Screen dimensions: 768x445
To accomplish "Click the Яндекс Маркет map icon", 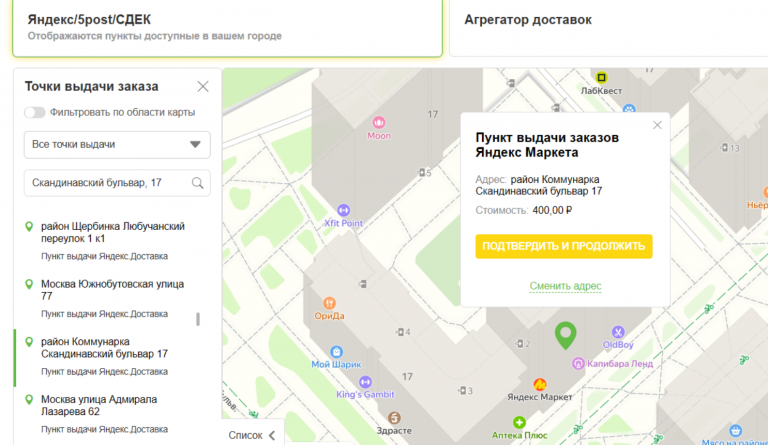I will point(540,384).
